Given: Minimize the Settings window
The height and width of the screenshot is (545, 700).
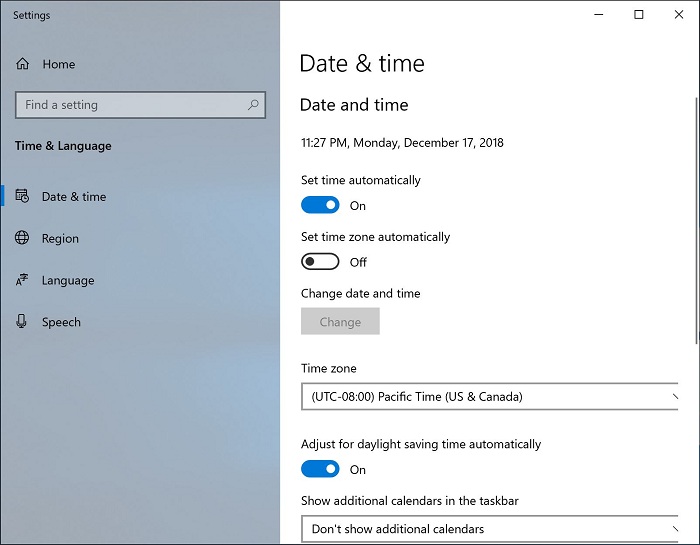Looking at the screenshot, I should click(x=599, y=15).
